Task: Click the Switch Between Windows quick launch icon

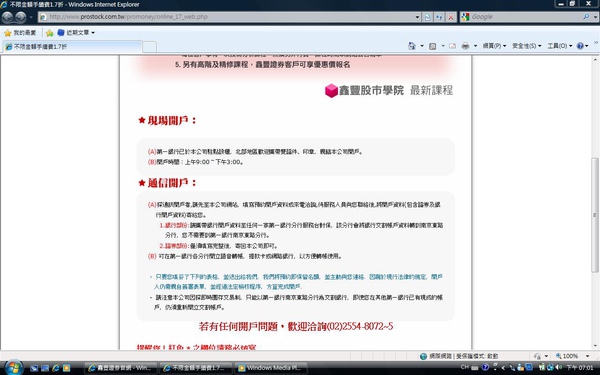Action: click(45, 368)
